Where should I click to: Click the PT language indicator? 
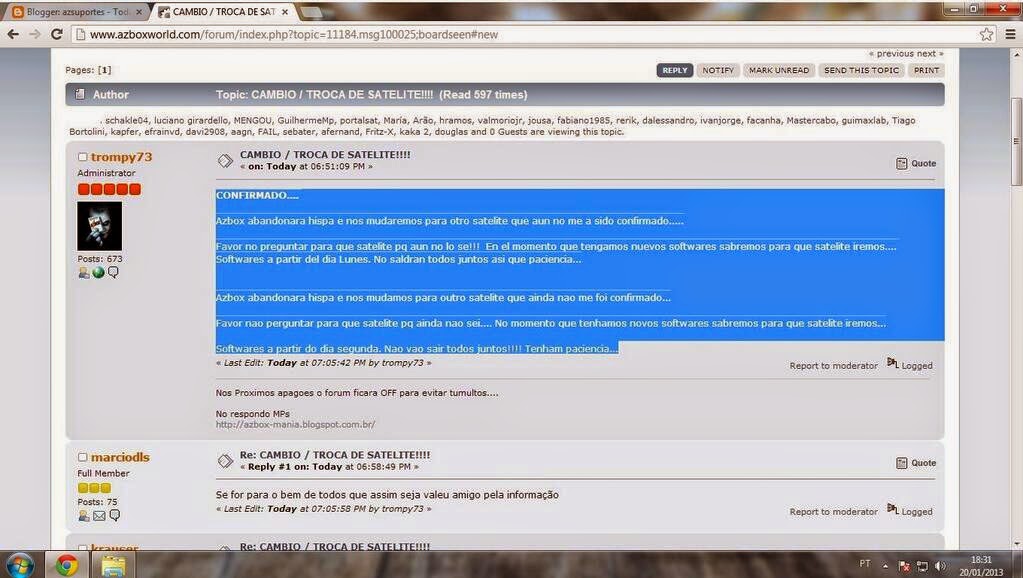[x=864, y=564]
